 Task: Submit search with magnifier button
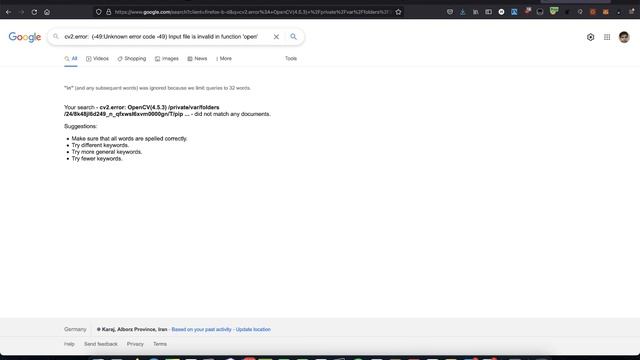click(x=293, y=37)
